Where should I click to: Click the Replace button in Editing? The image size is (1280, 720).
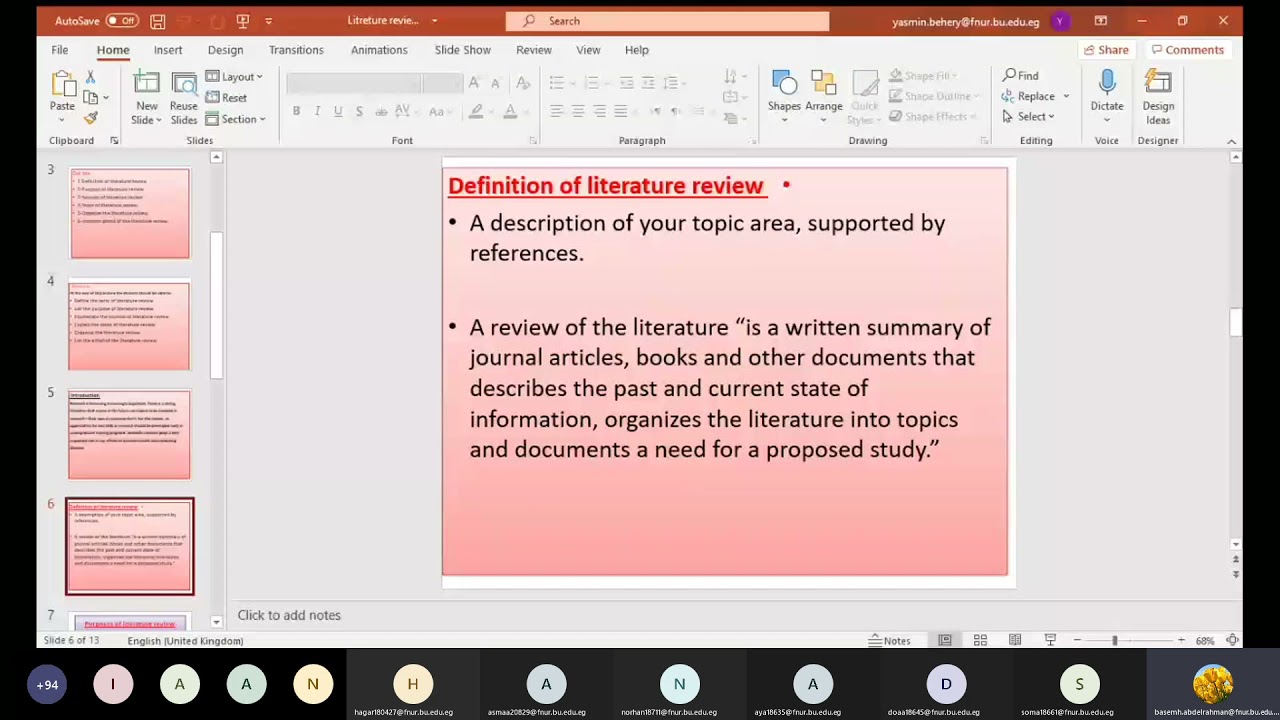tap(1029, 96)
